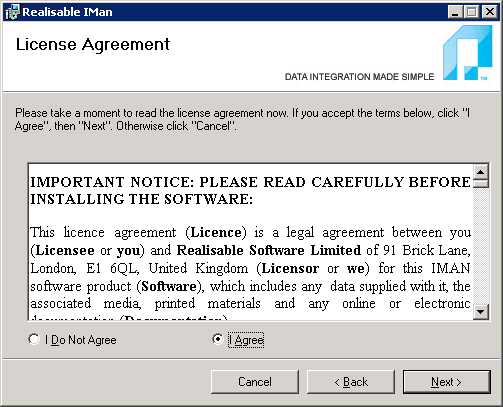Maximize the Realisable IMan installer window
This screenshot has height=407, width=503.
[x=472, y=12]
